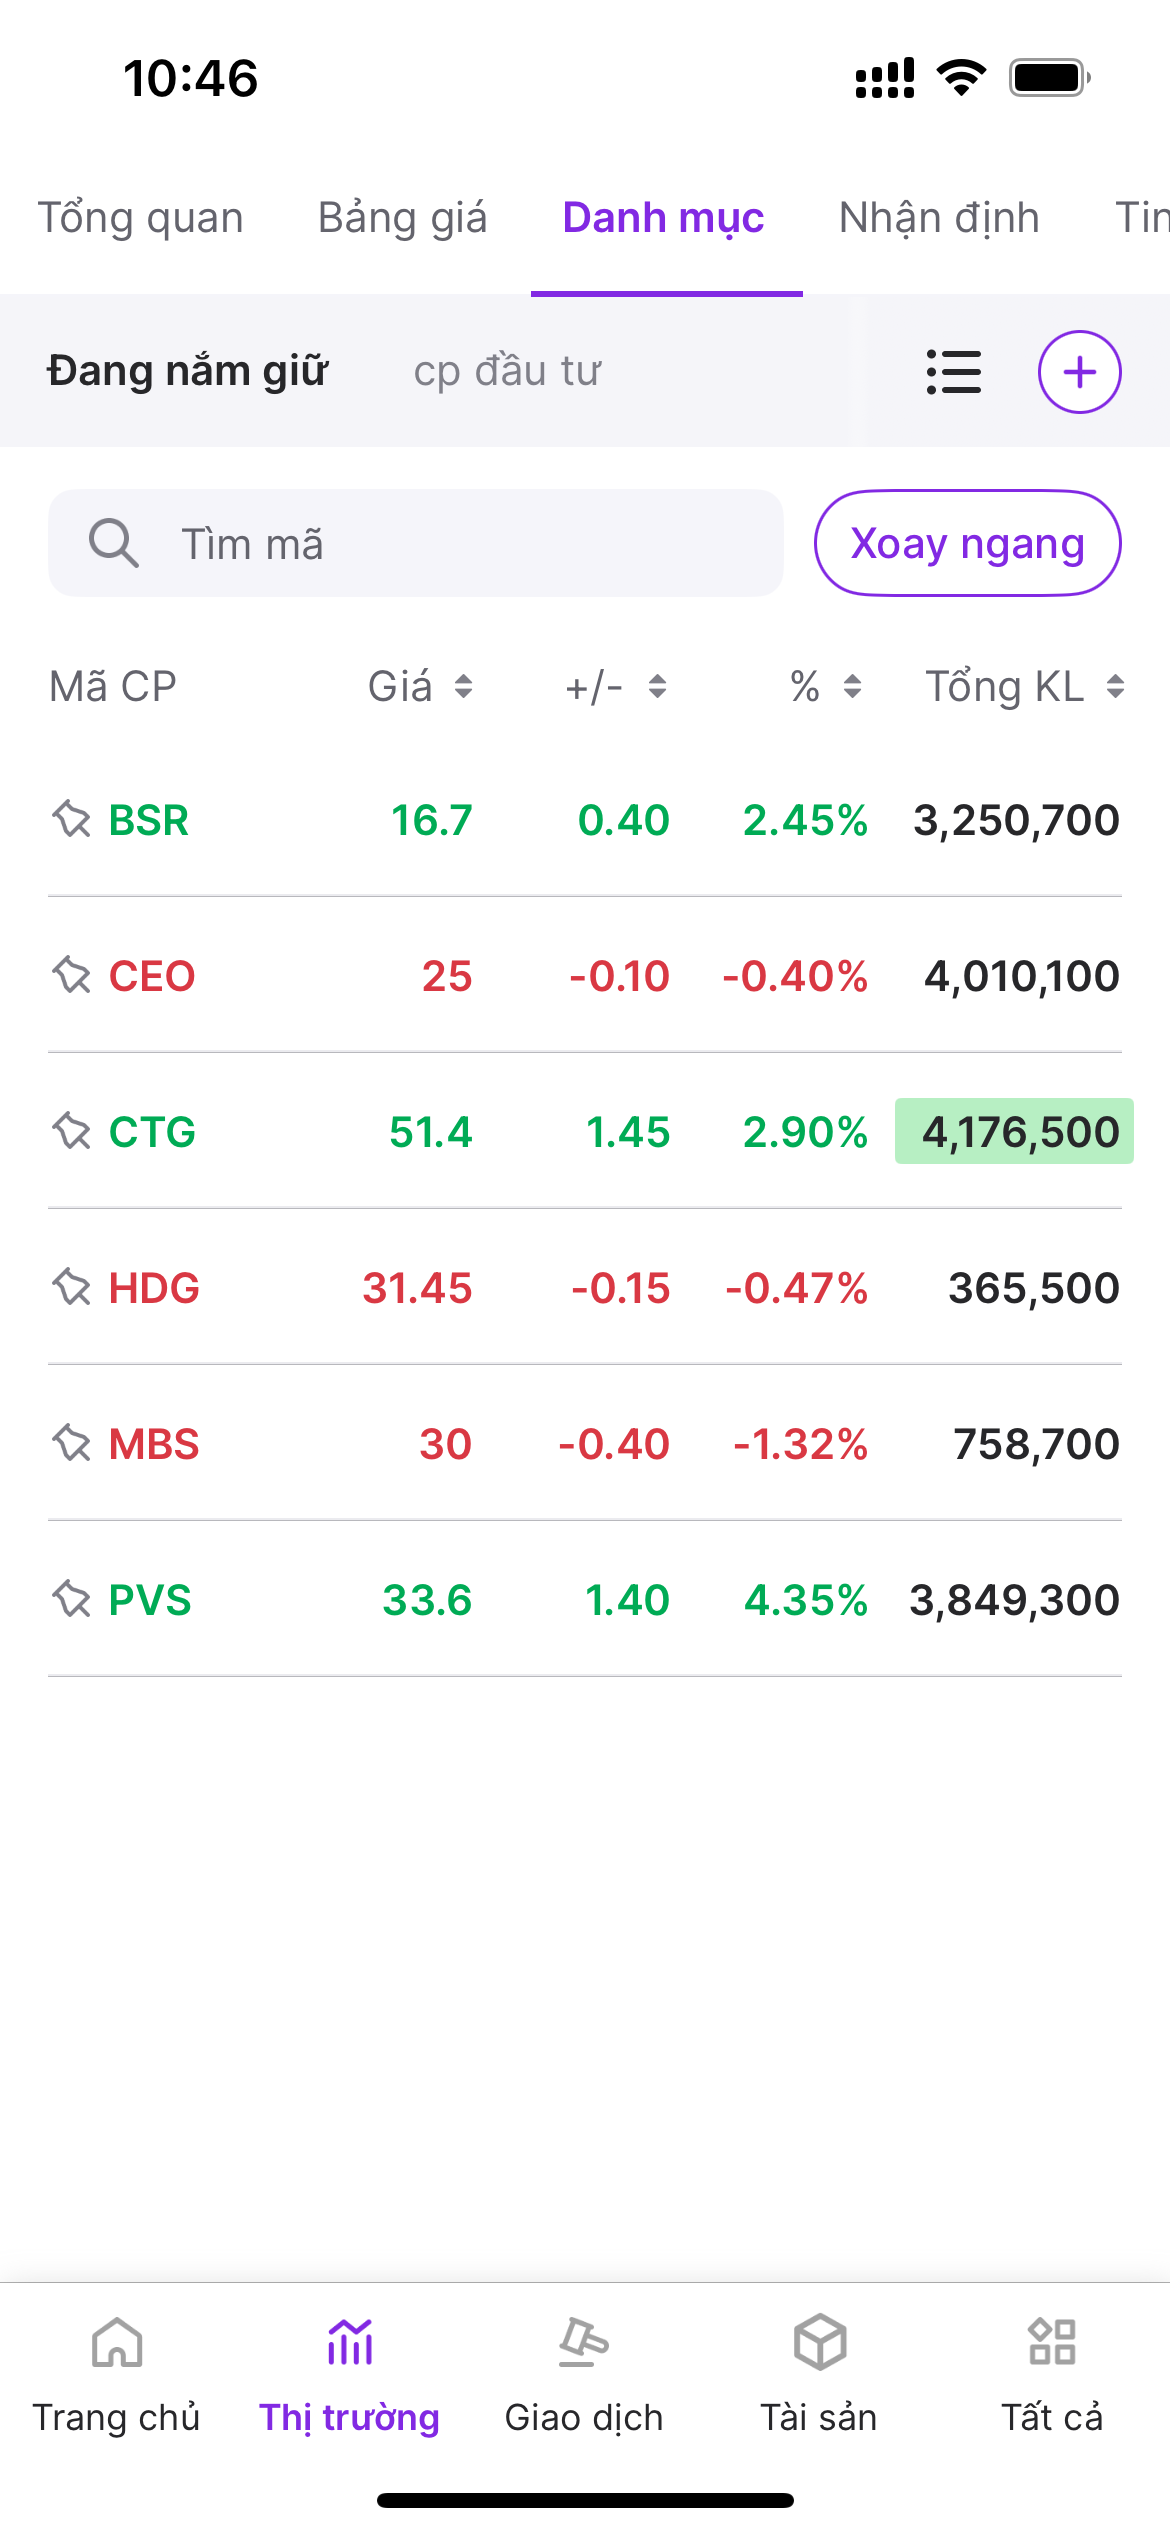Viewport: 1170px width, 2532px height.
Task: Tap the magnifier search icon
Action: click(113, 544)
